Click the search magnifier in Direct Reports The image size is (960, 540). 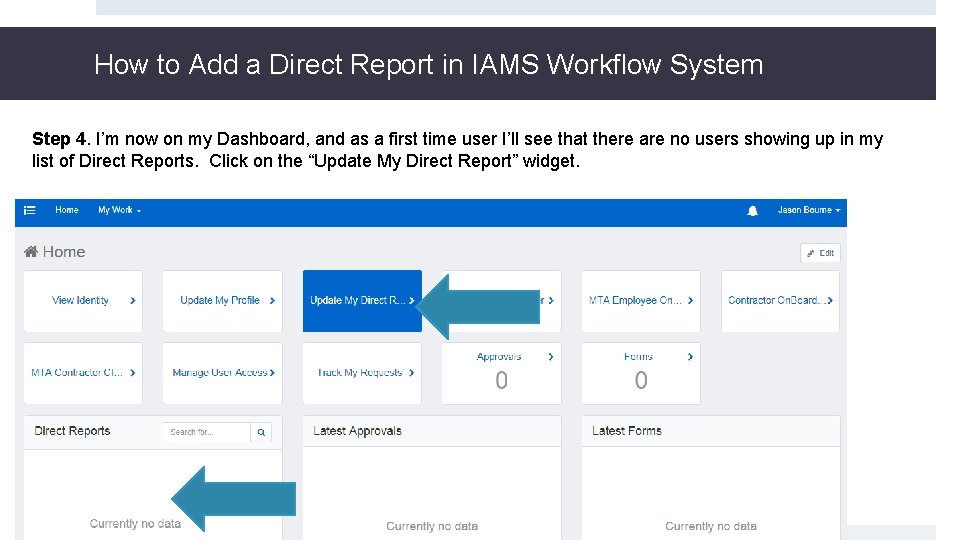(x=261, y=432)
